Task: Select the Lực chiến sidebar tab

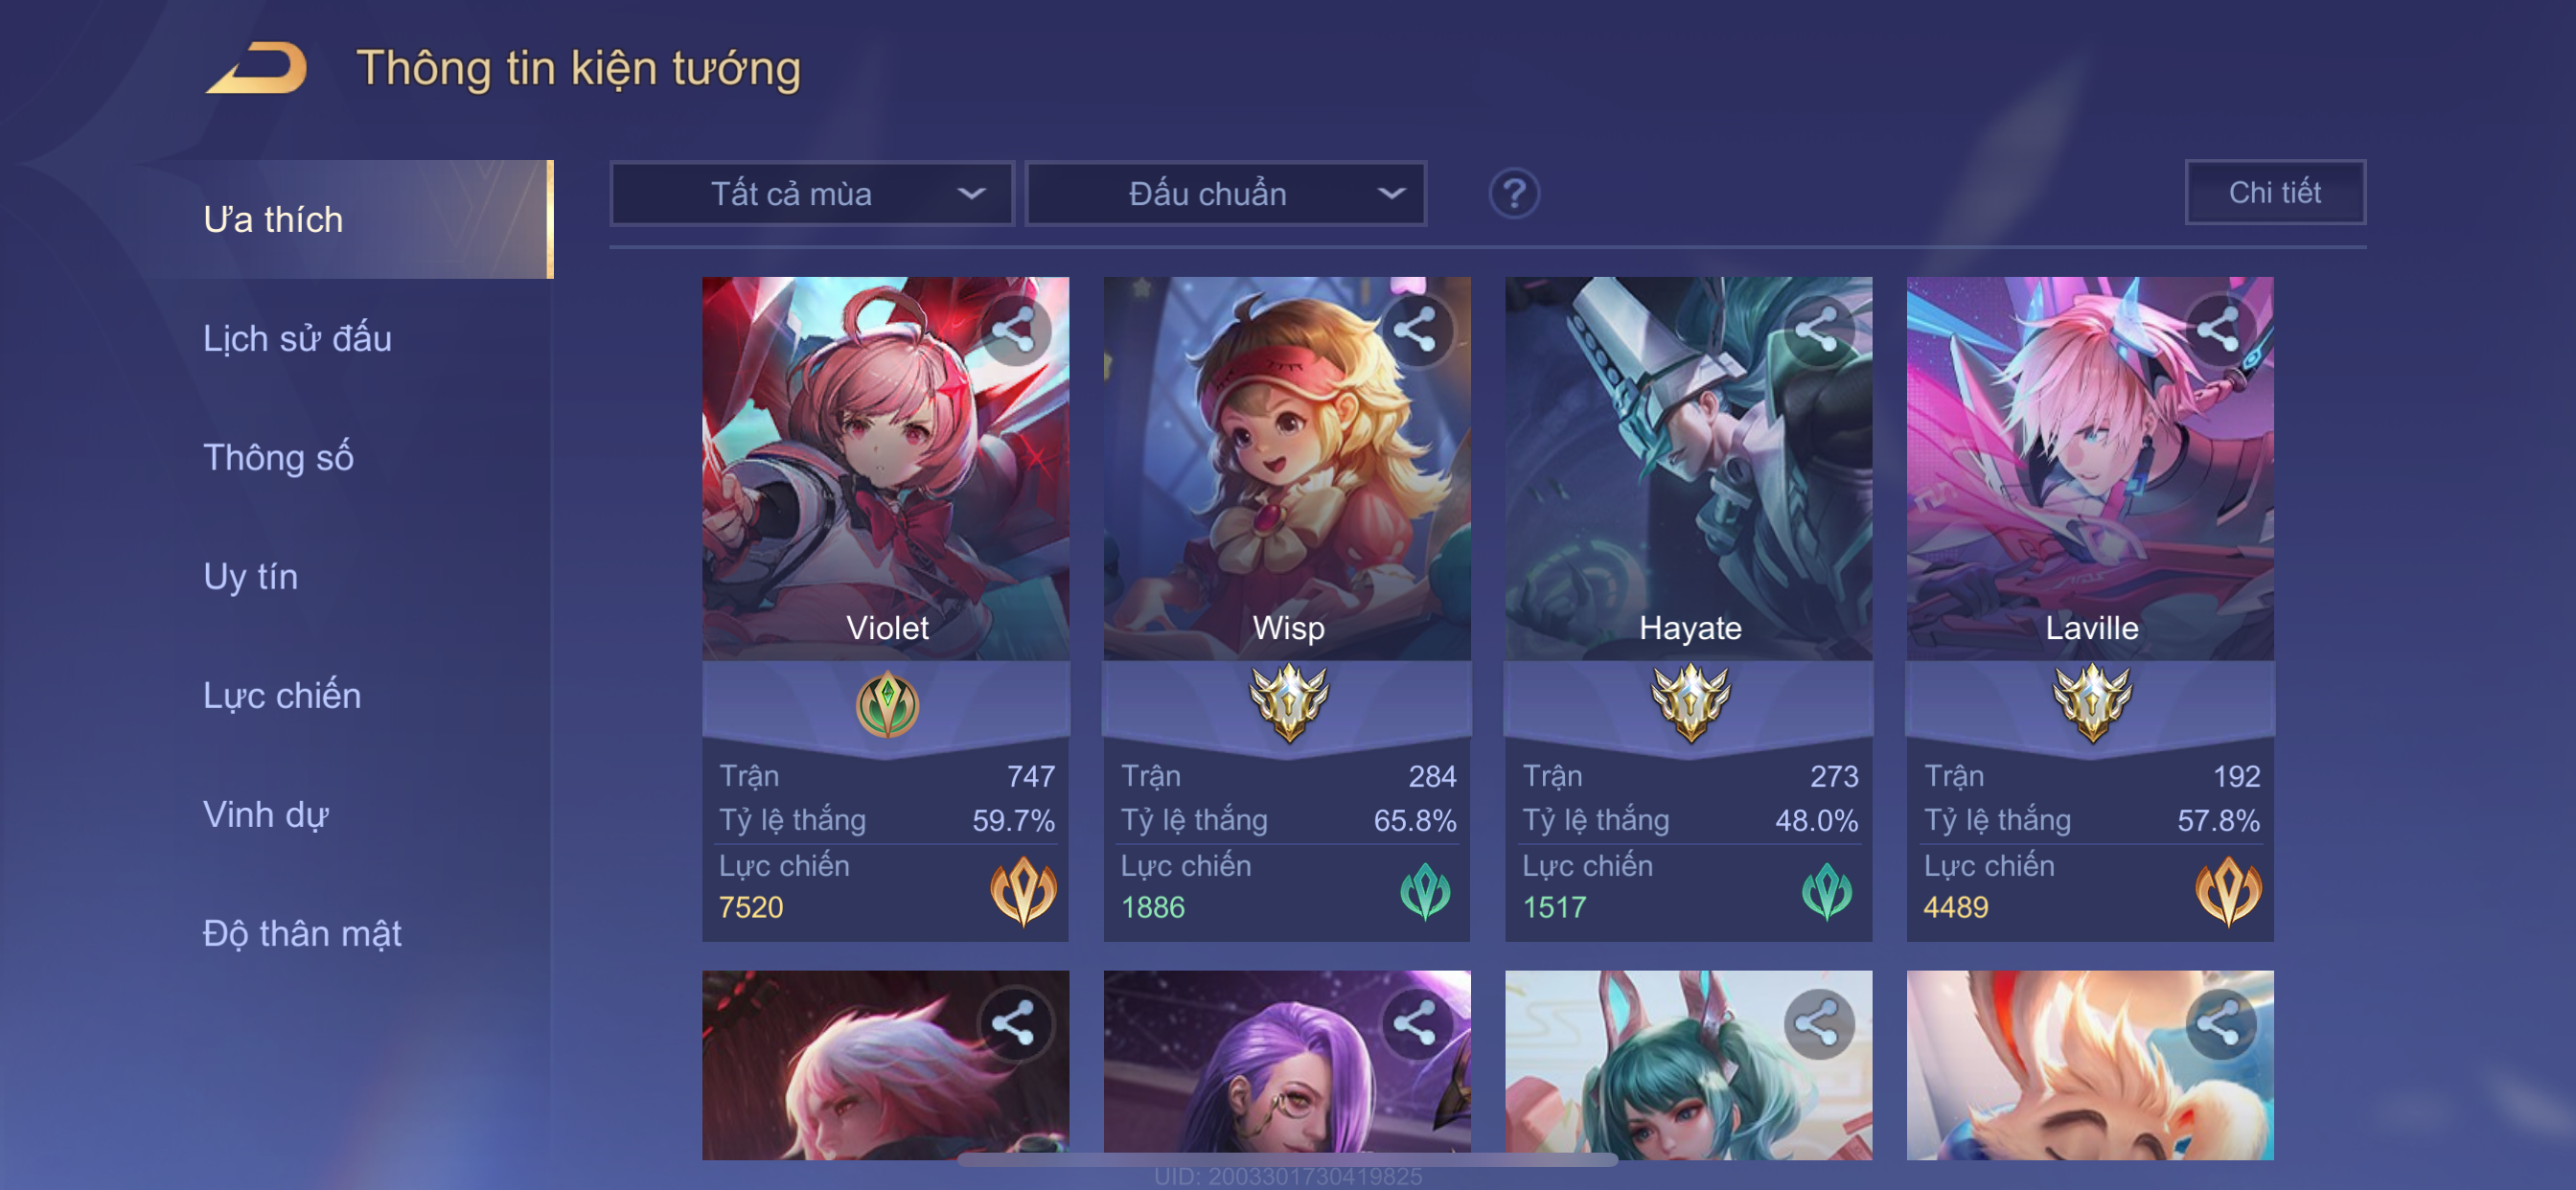Action: (282, 695)
